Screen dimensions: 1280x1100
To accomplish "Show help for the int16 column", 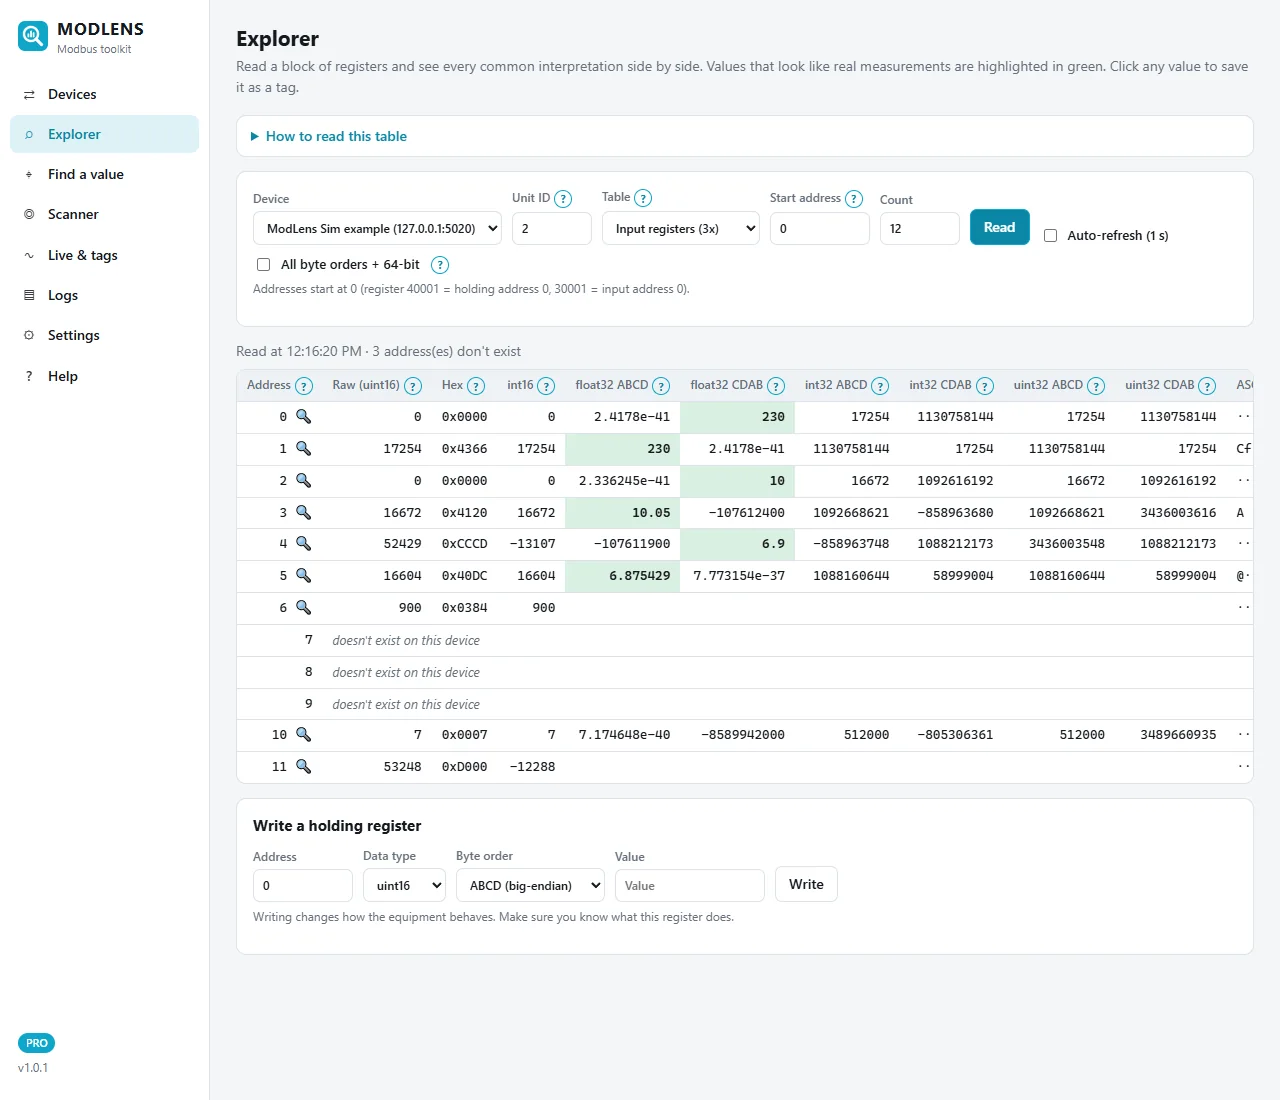I will [x=546, y=386].
